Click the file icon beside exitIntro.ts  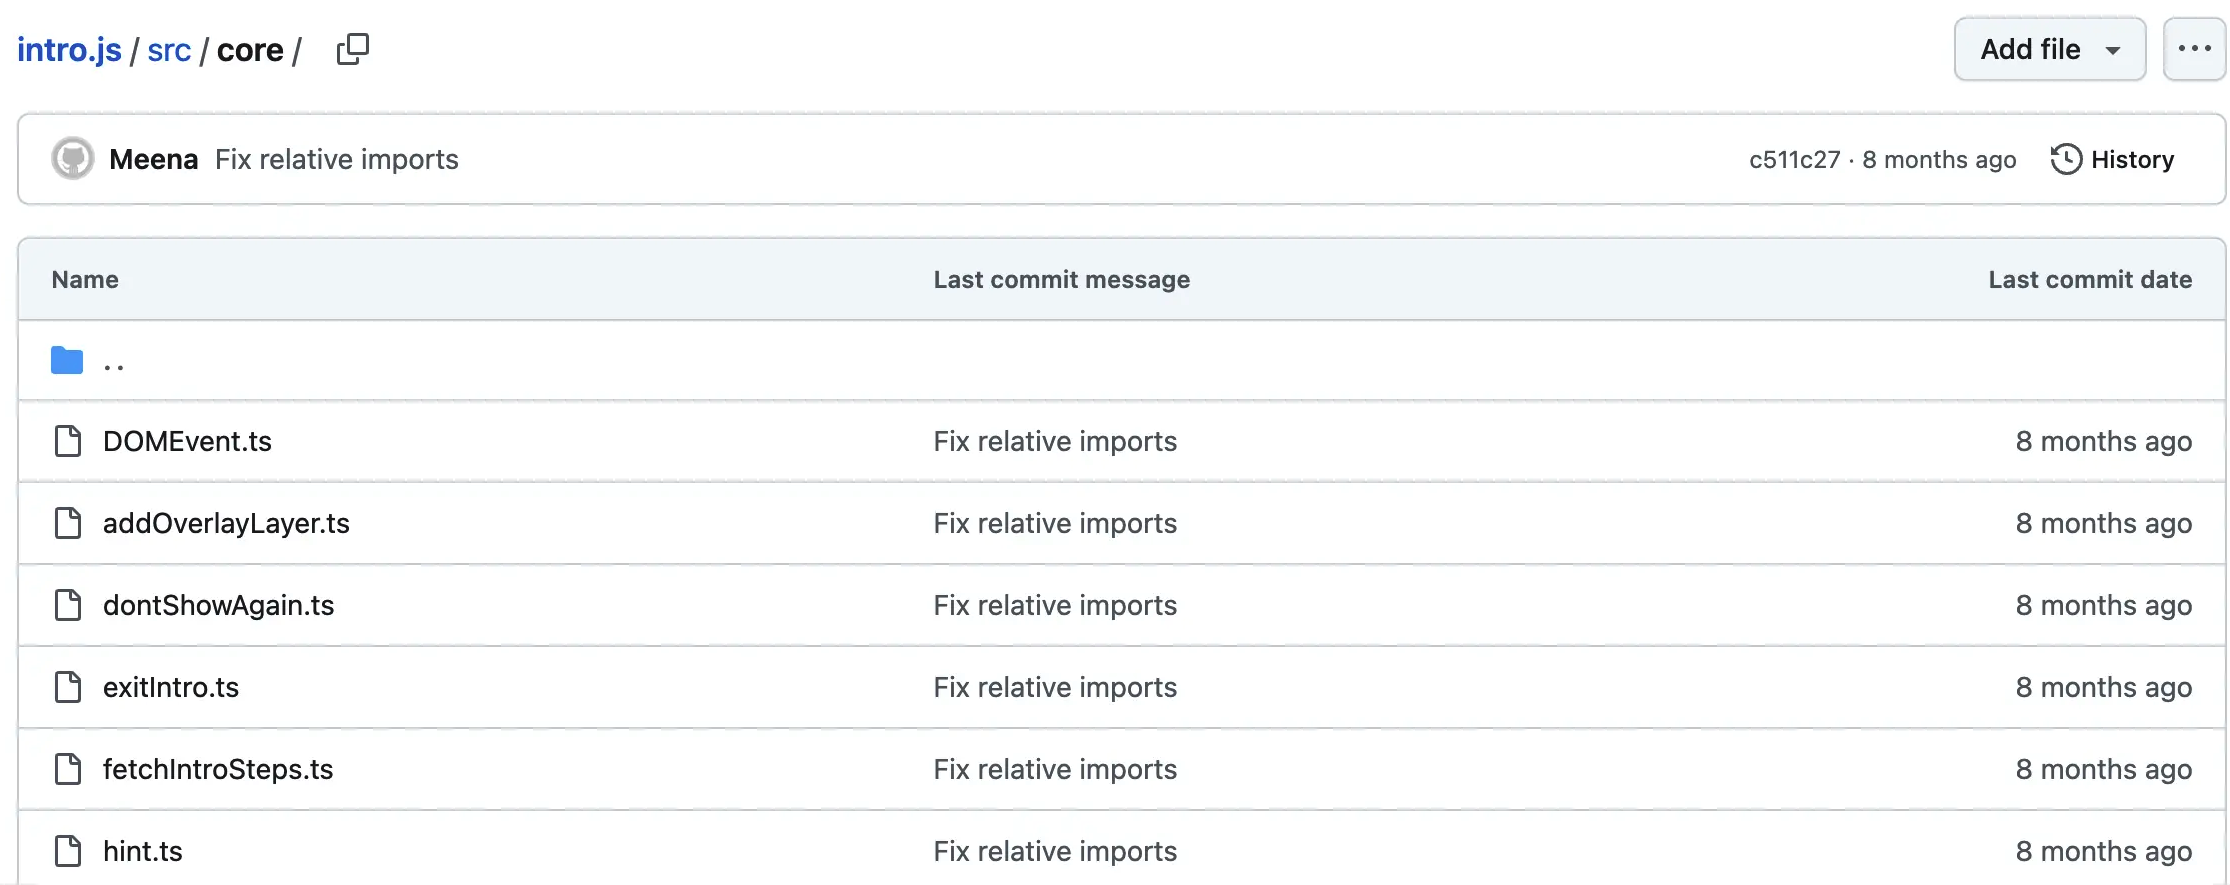(x=68, y=687)
